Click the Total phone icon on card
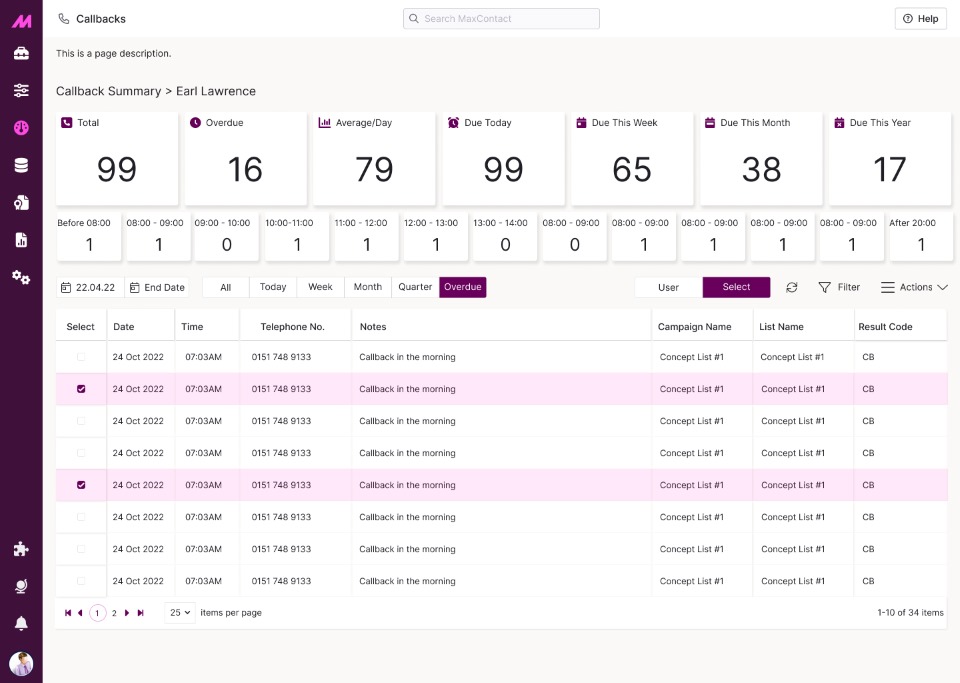 click(x=67, y=122)
